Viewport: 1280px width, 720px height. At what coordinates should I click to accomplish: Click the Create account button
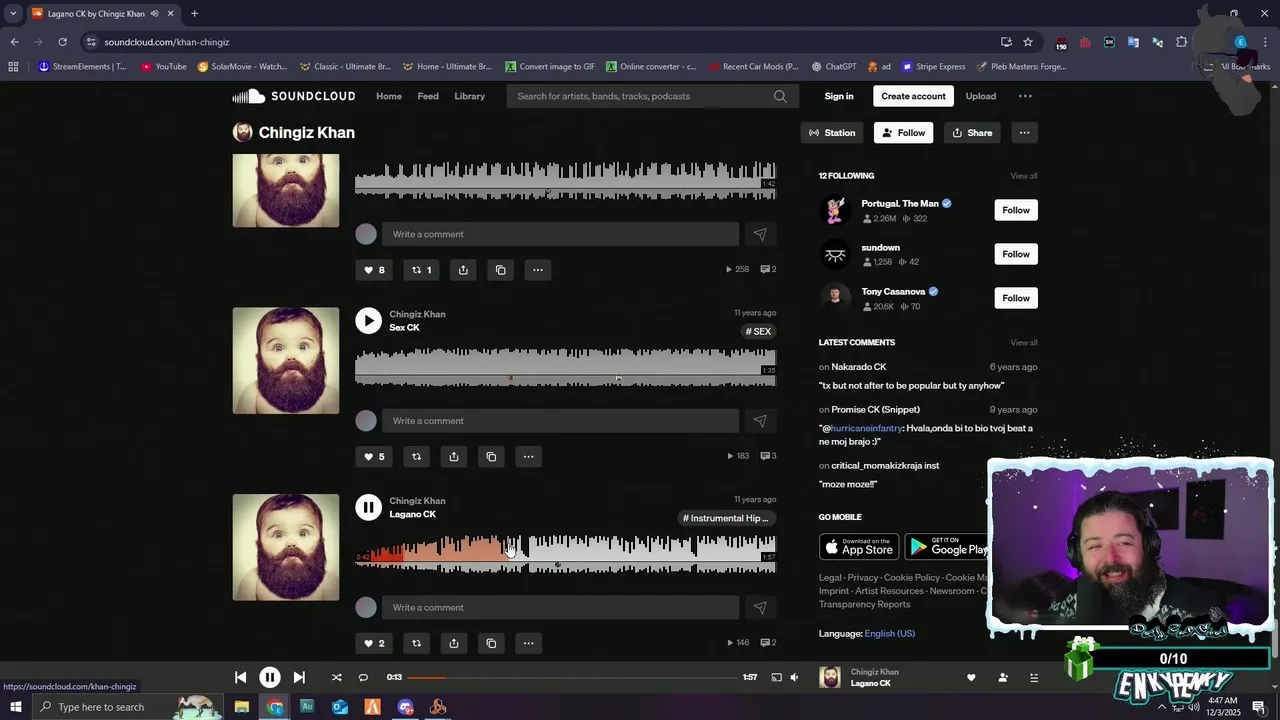tap(913, 96)
